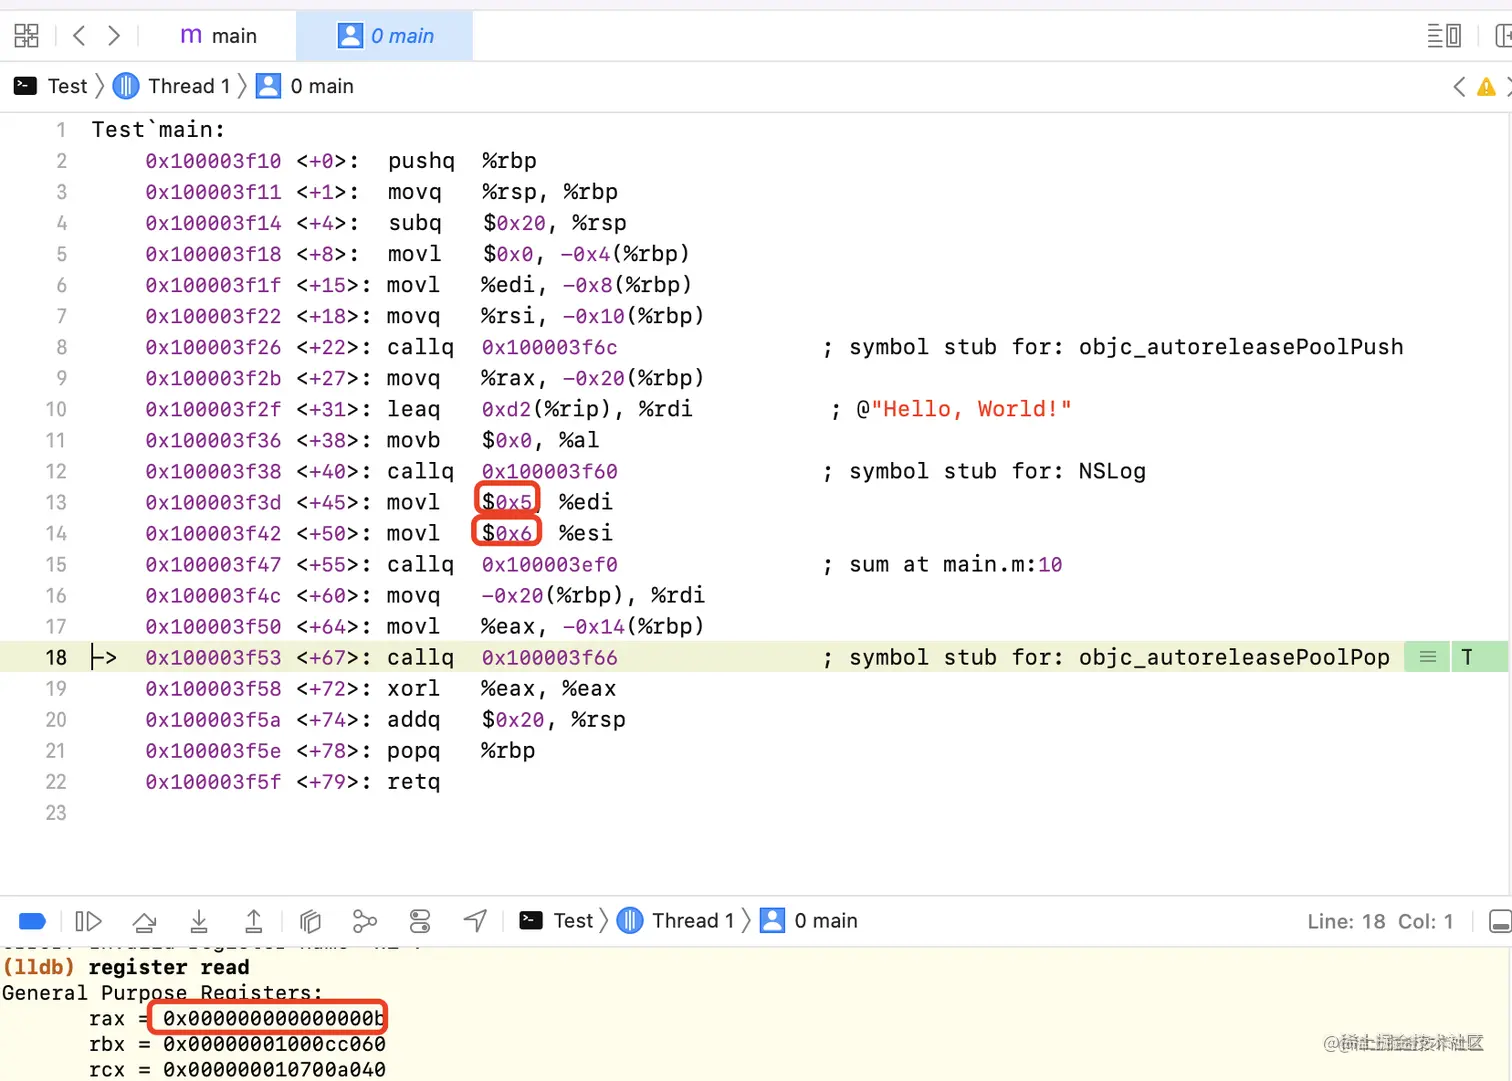The image size is (1512, 1081).
Task: Toggle breakpoints activation button
Action: click(32, 921)
